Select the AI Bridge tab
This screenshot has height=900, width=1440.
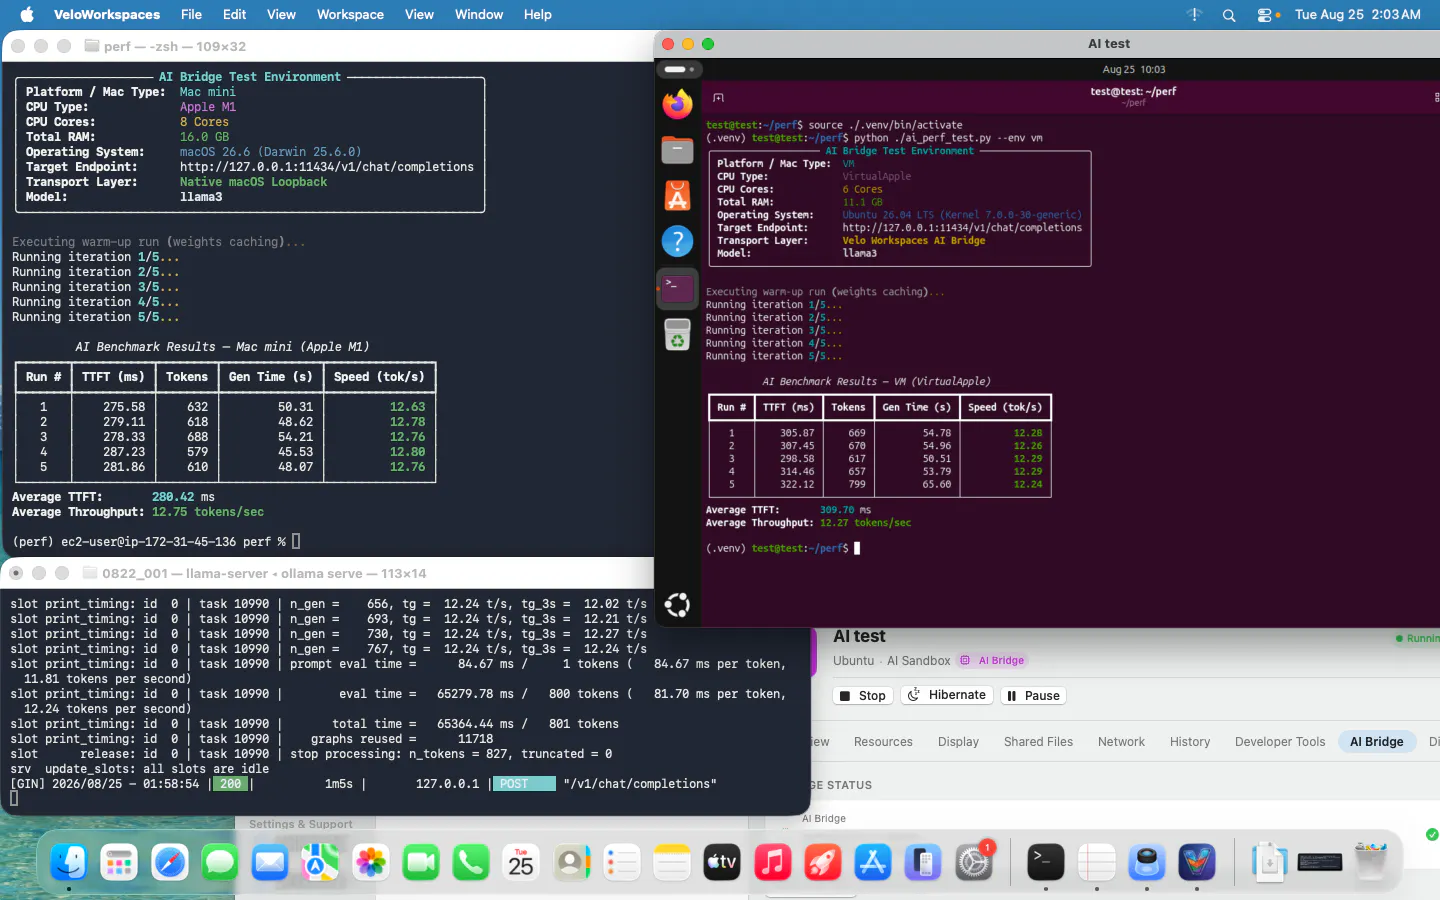(1377, 742)
